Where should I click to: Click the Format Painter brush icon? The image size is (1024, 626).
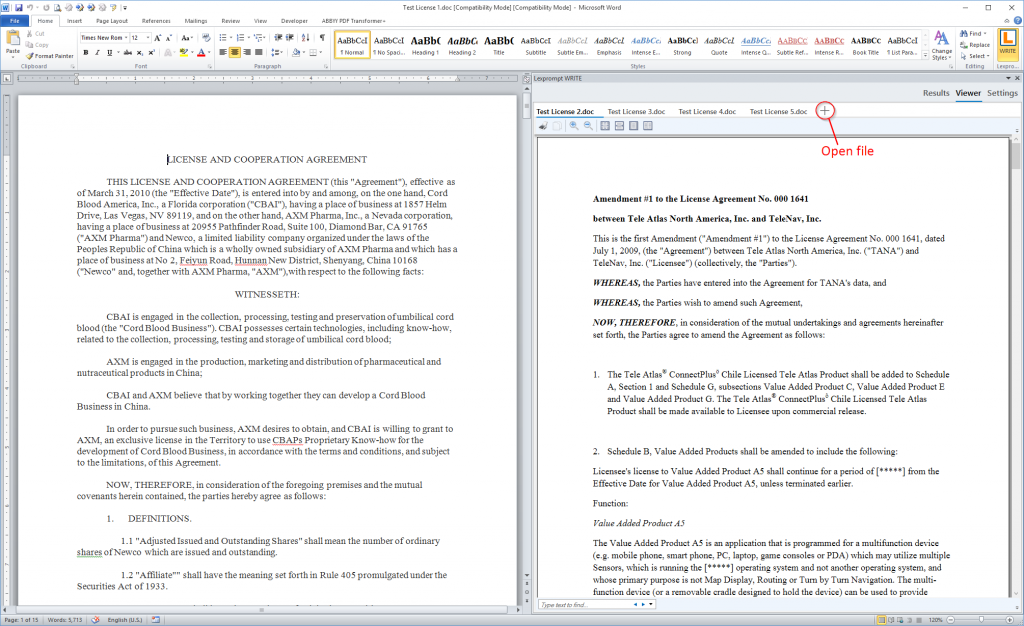(29, 56)
